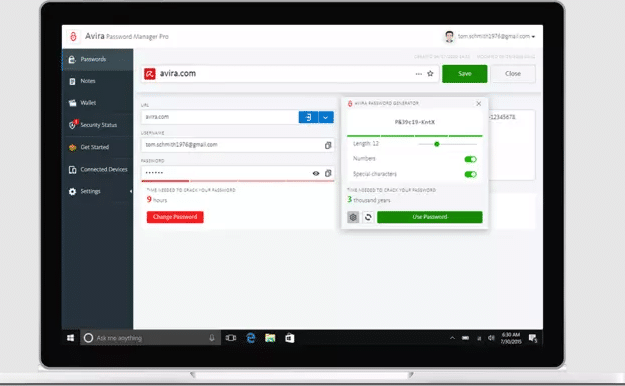Click the green Use Password button
The width and height of the screenshot is (625, 386).
(430, 217)
